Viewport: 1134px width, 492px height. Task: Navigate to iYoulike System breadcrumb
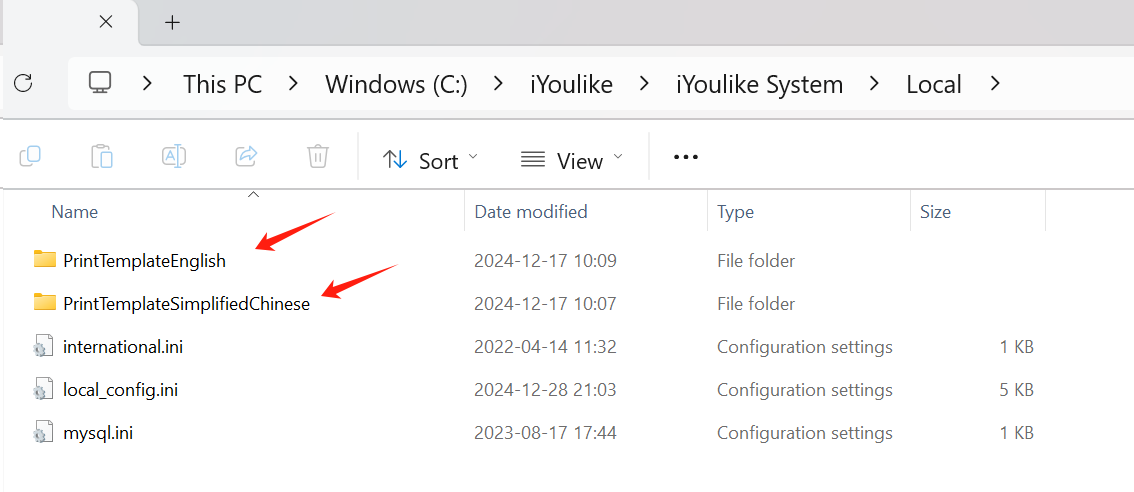click(759, 85)
